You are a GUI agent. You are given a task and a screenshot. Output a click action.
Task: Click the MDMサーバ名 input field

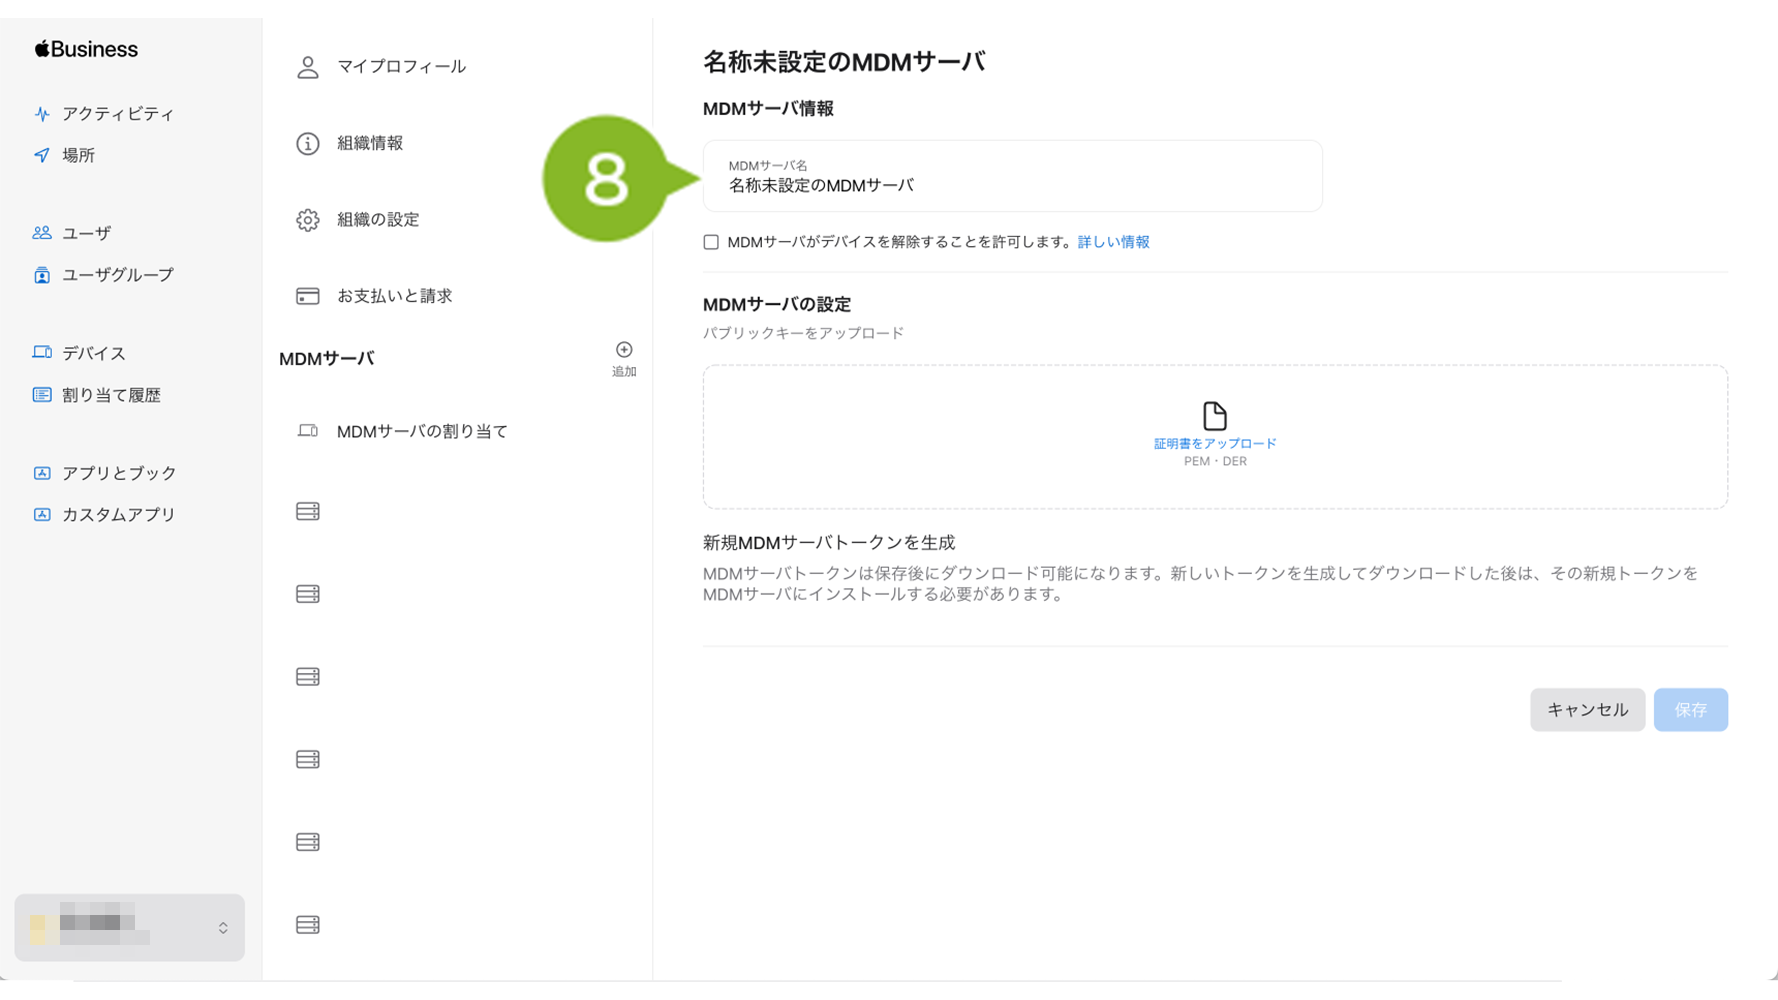(x=1012, y=176)
